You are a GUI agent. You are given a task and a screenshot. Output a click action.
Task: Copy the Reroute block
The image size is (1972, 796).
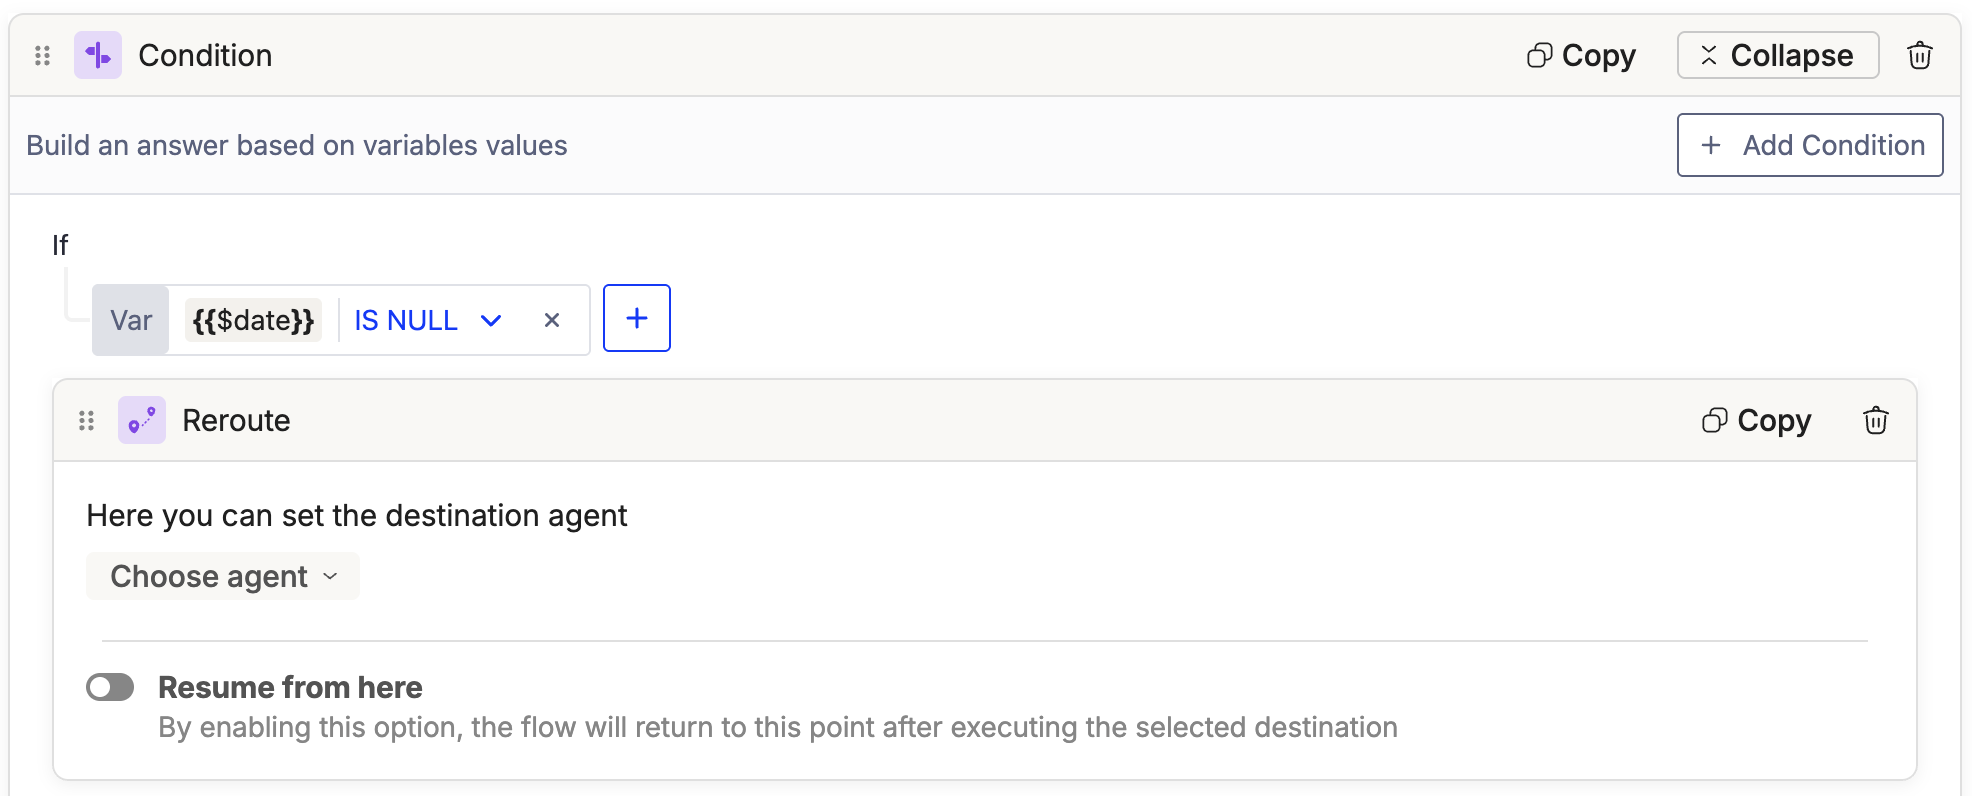pyautogui.click(x=1756, y=421)
